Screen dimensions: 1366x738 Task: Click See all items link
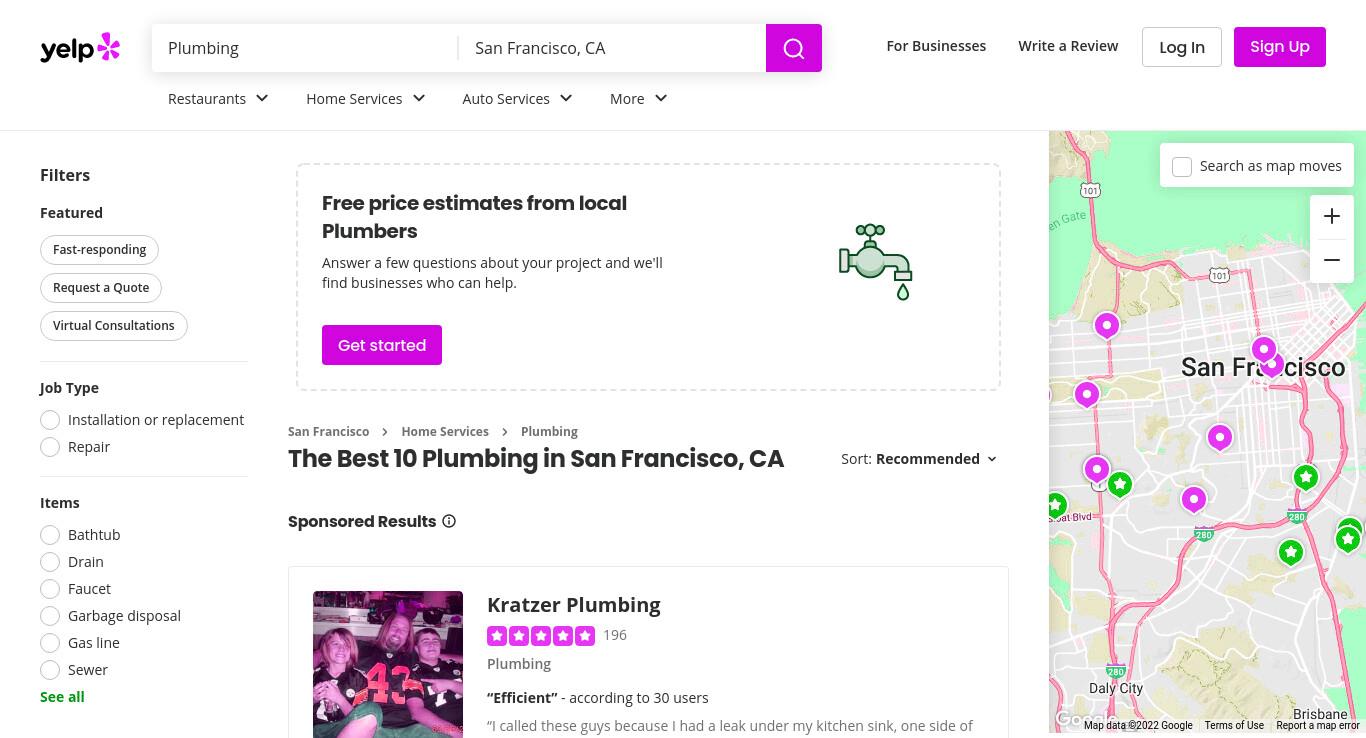point(62,697)
